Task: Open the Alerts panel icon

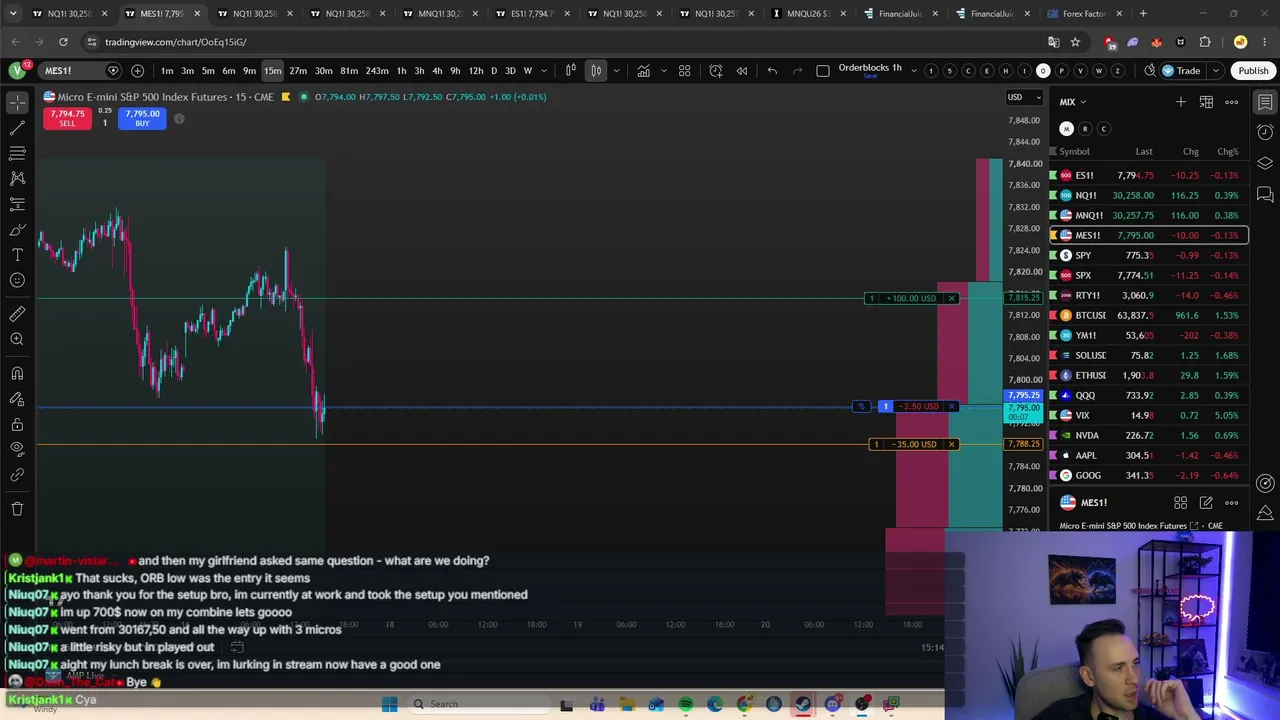Action: click(x=1265, y=132)
